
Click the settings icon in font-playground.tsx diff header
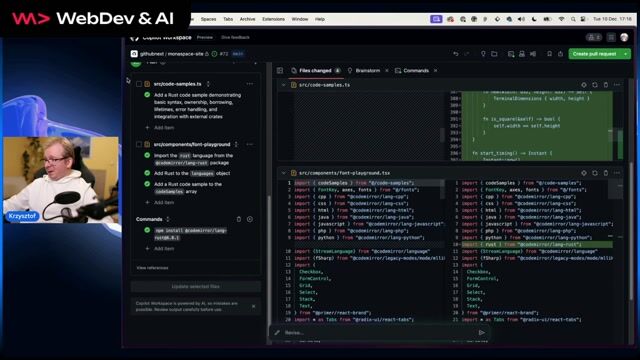point(584,173)
